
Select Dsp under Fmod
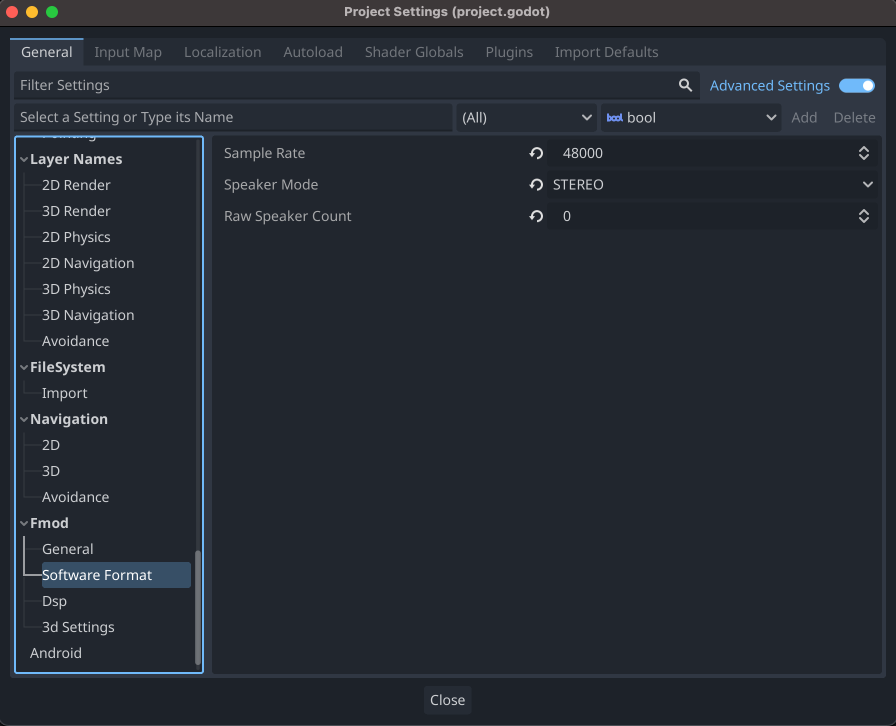[54, 601]
